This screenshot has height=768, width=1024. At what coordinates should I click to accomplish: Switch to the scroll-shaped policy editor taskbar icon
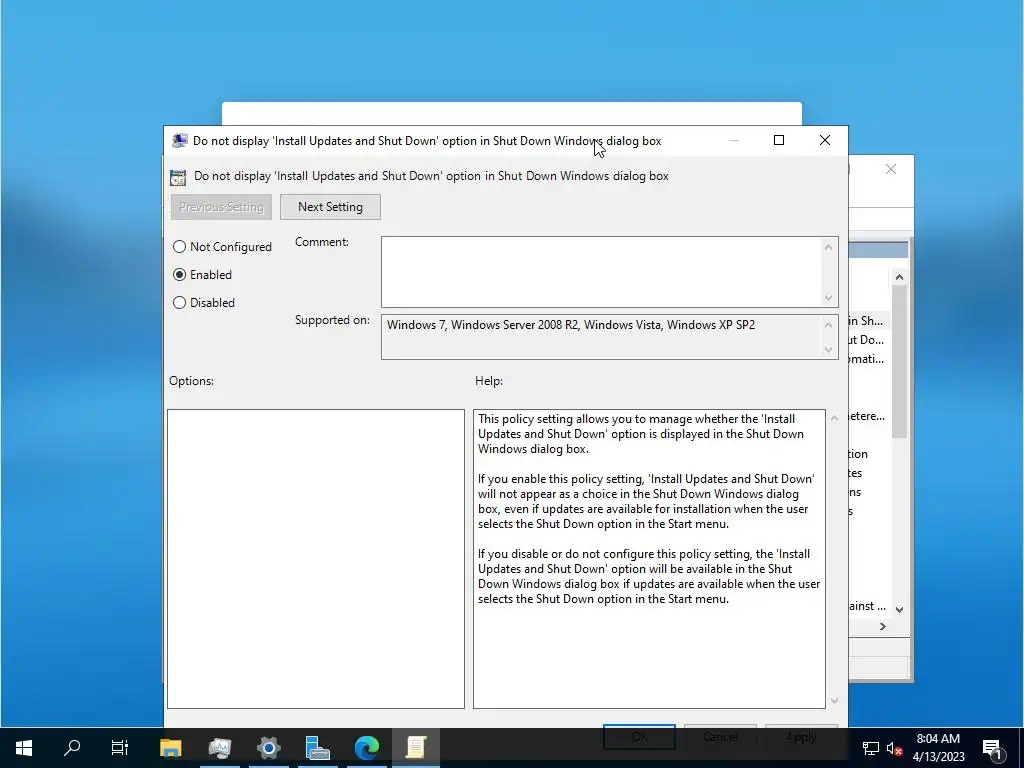point(416,748)
